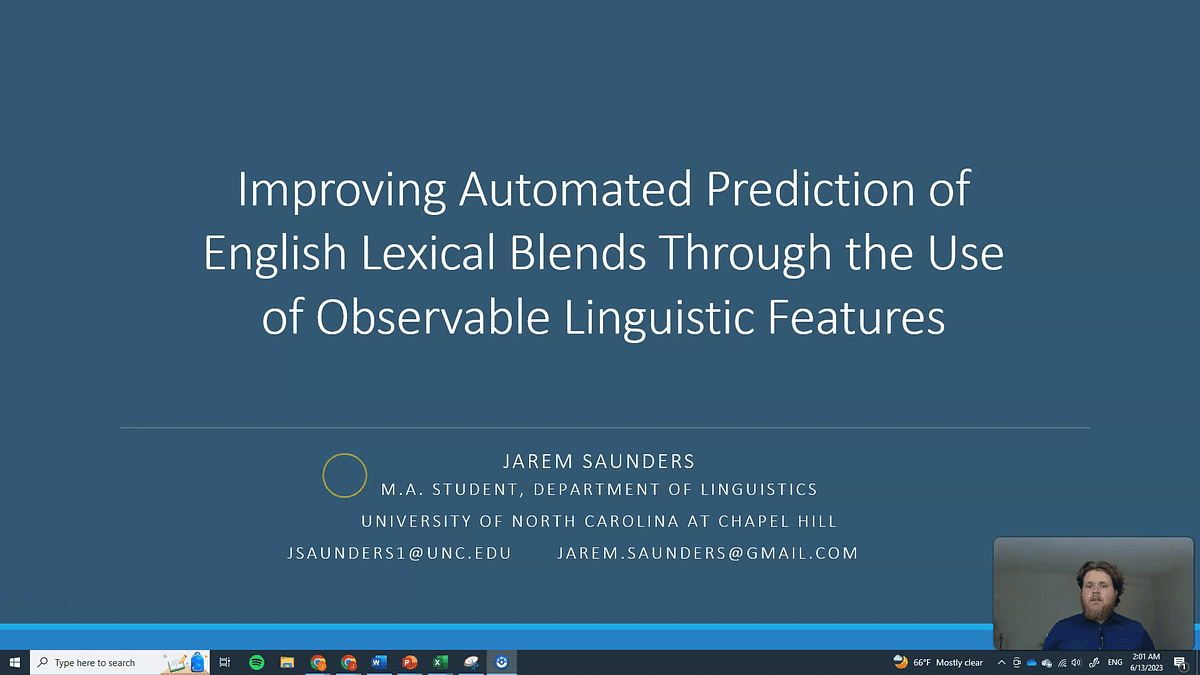Click the Meet Now tray icon
This screenshot has width=1200, height=675.
[1016, 662]
